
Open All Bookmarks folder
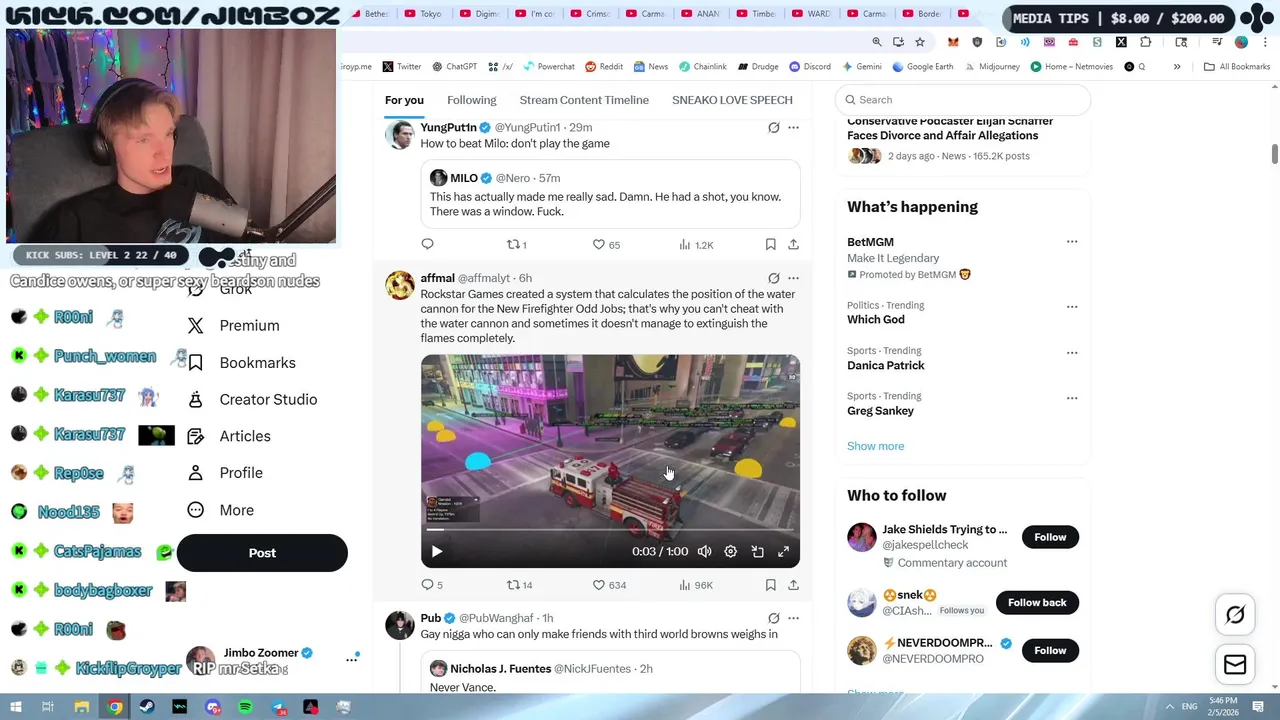point(1236,67)
